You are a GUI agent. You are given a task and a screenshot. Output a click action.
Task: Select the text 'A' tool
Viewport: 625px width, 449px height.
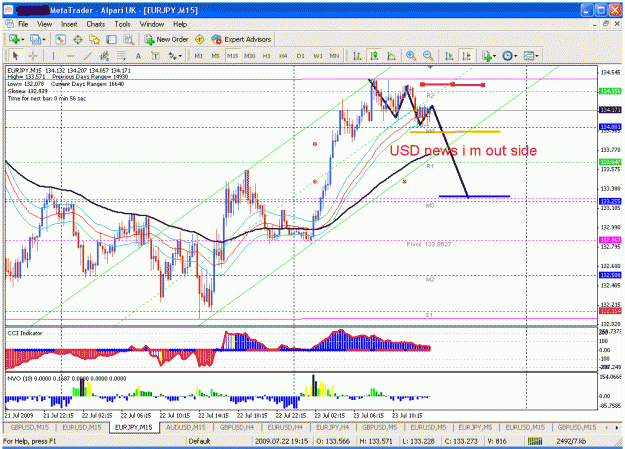[x=138, y=56]
